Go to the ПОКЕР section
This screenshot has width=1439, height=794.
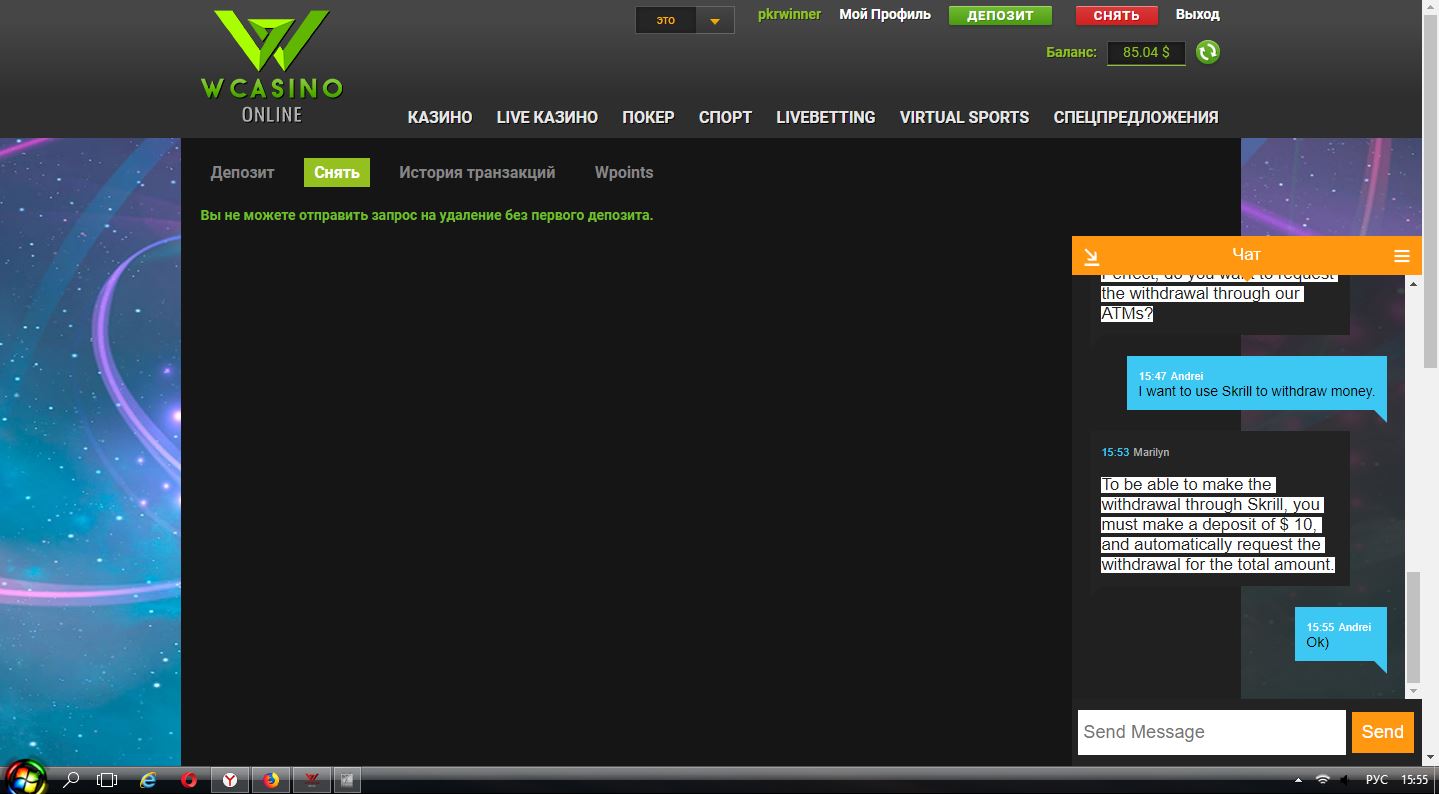coord(648,117)
